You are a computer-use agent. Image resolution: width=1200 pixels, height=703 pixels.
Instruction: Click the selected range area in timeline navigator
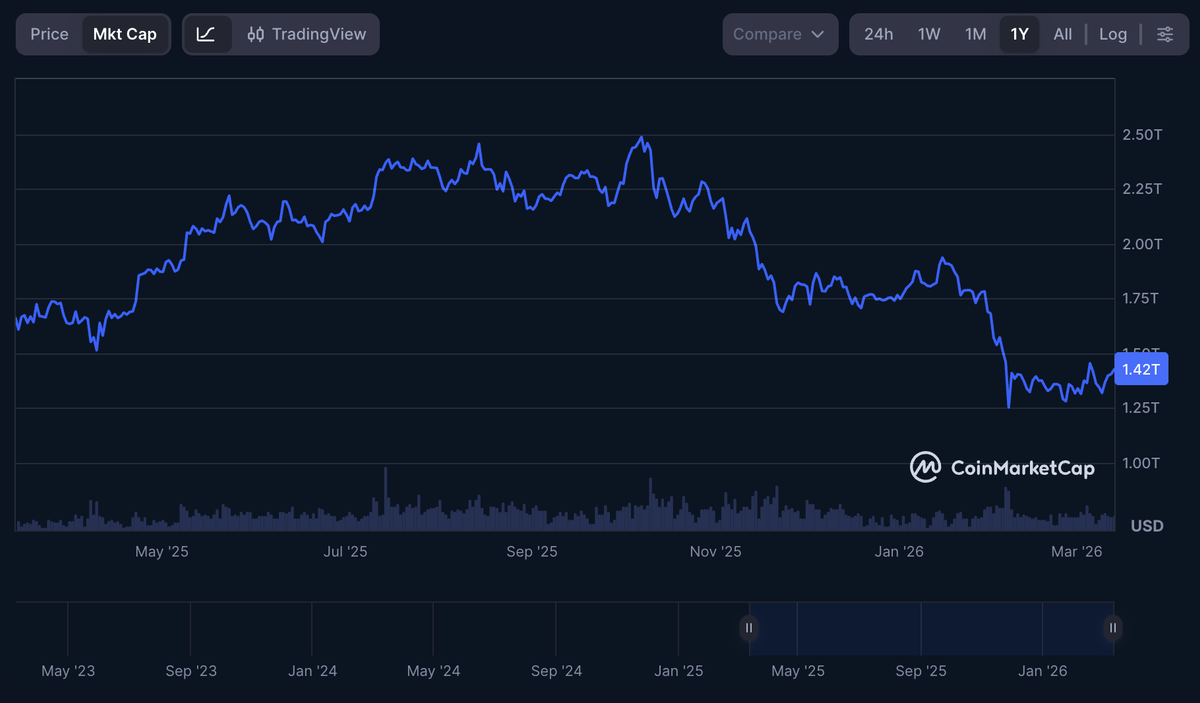point(931,628)
